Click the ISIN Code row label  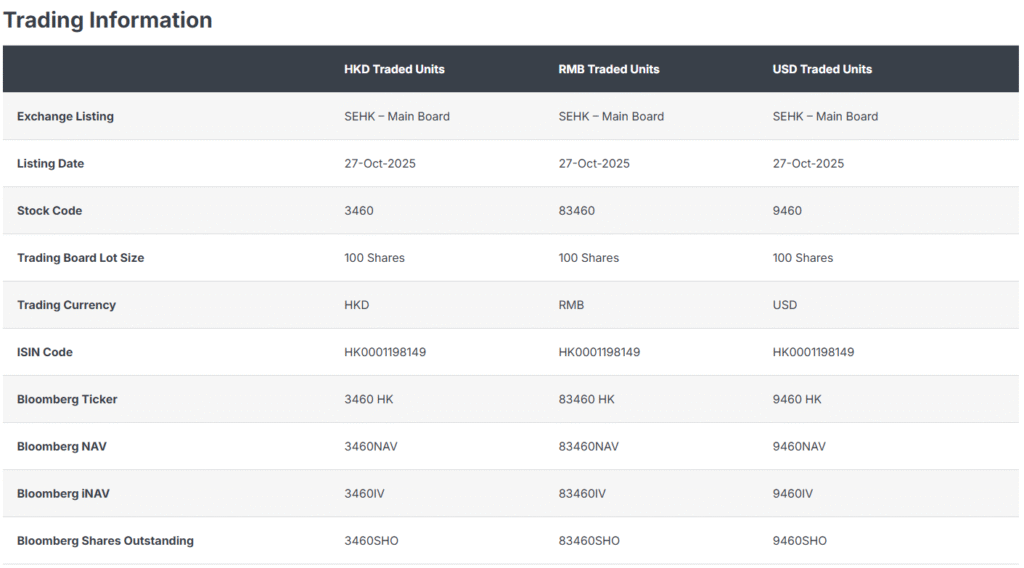coord(45,352)
